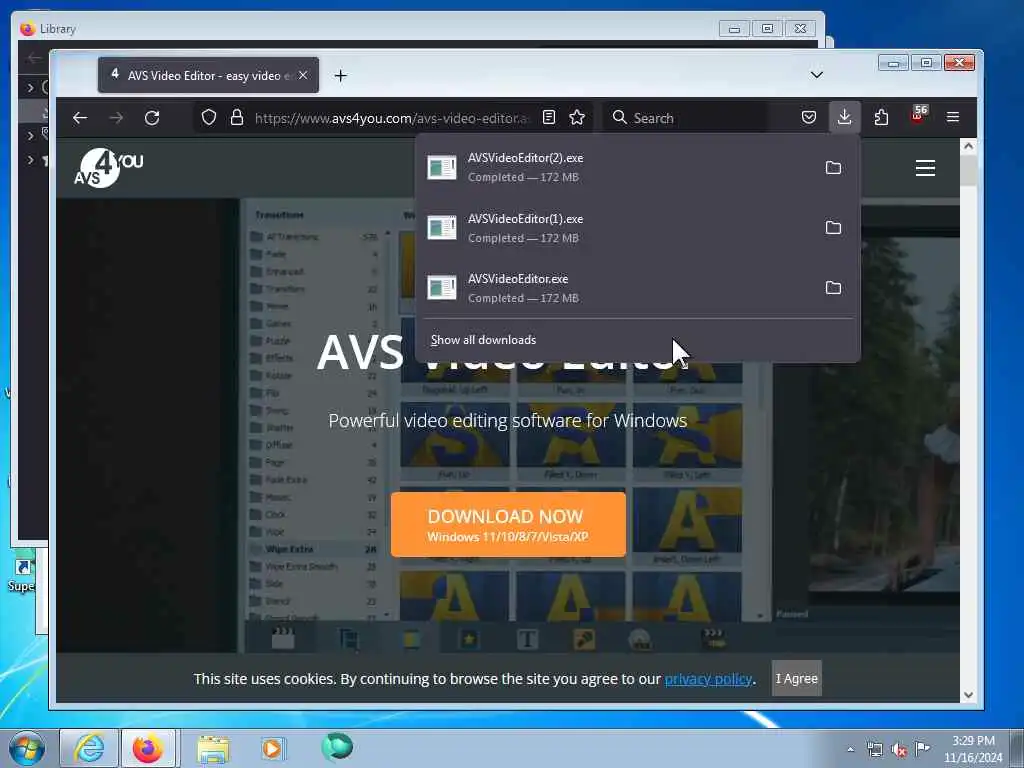
Task: Launch Internet Explorer from taskbar
Action: point(89,748)
